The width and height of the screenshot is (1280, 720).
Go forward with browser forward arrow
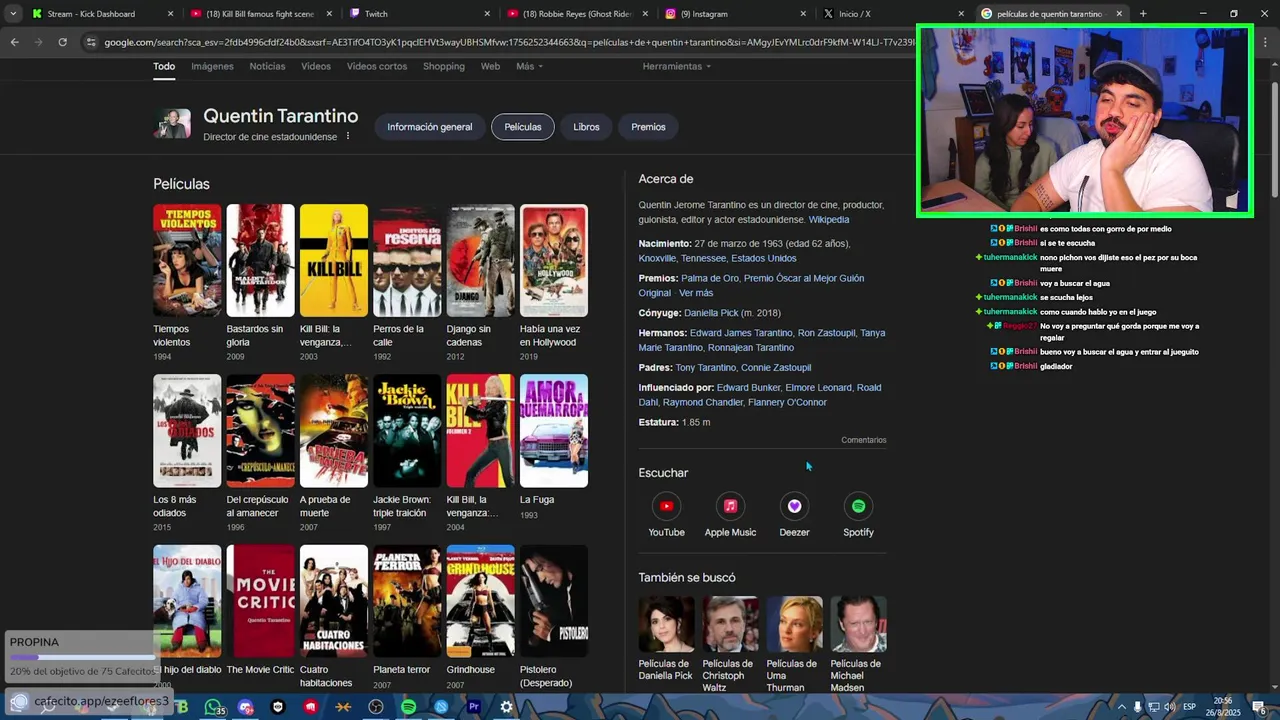tap(38, 42)
